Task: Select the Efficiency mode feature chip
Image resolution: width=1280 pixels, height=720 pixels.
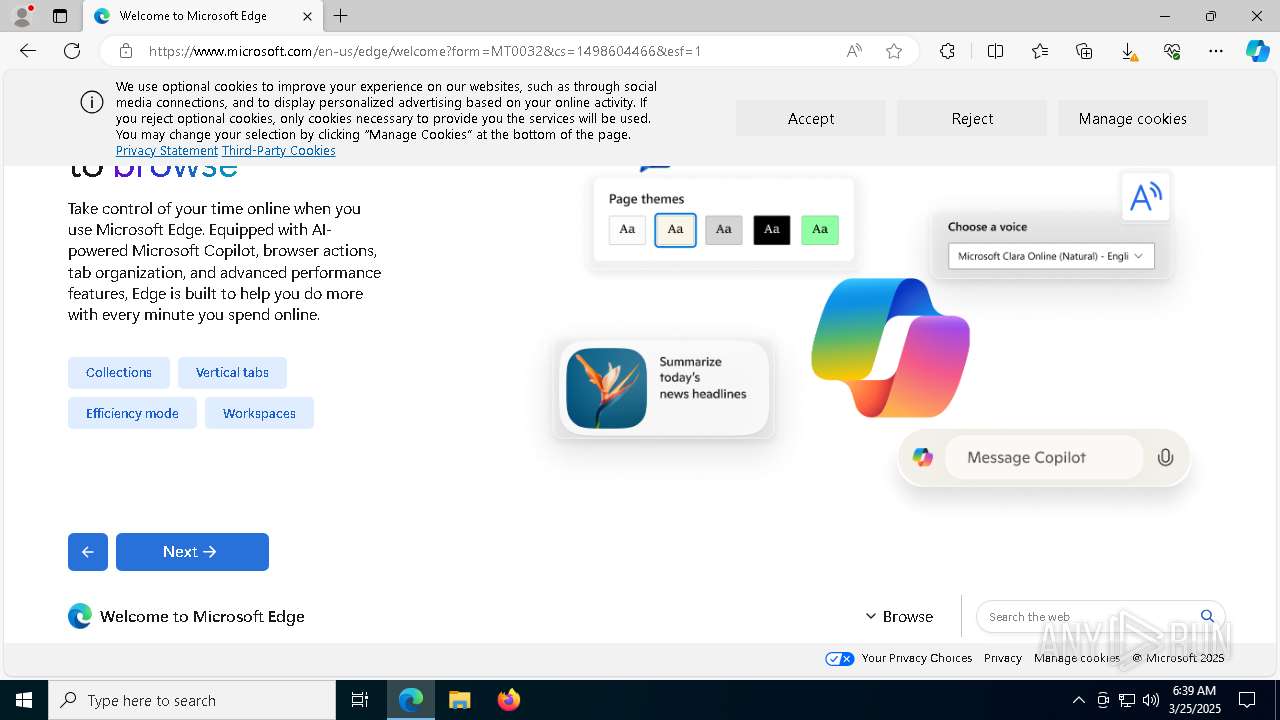Action: pyautogui.click(x=132, y=413)
